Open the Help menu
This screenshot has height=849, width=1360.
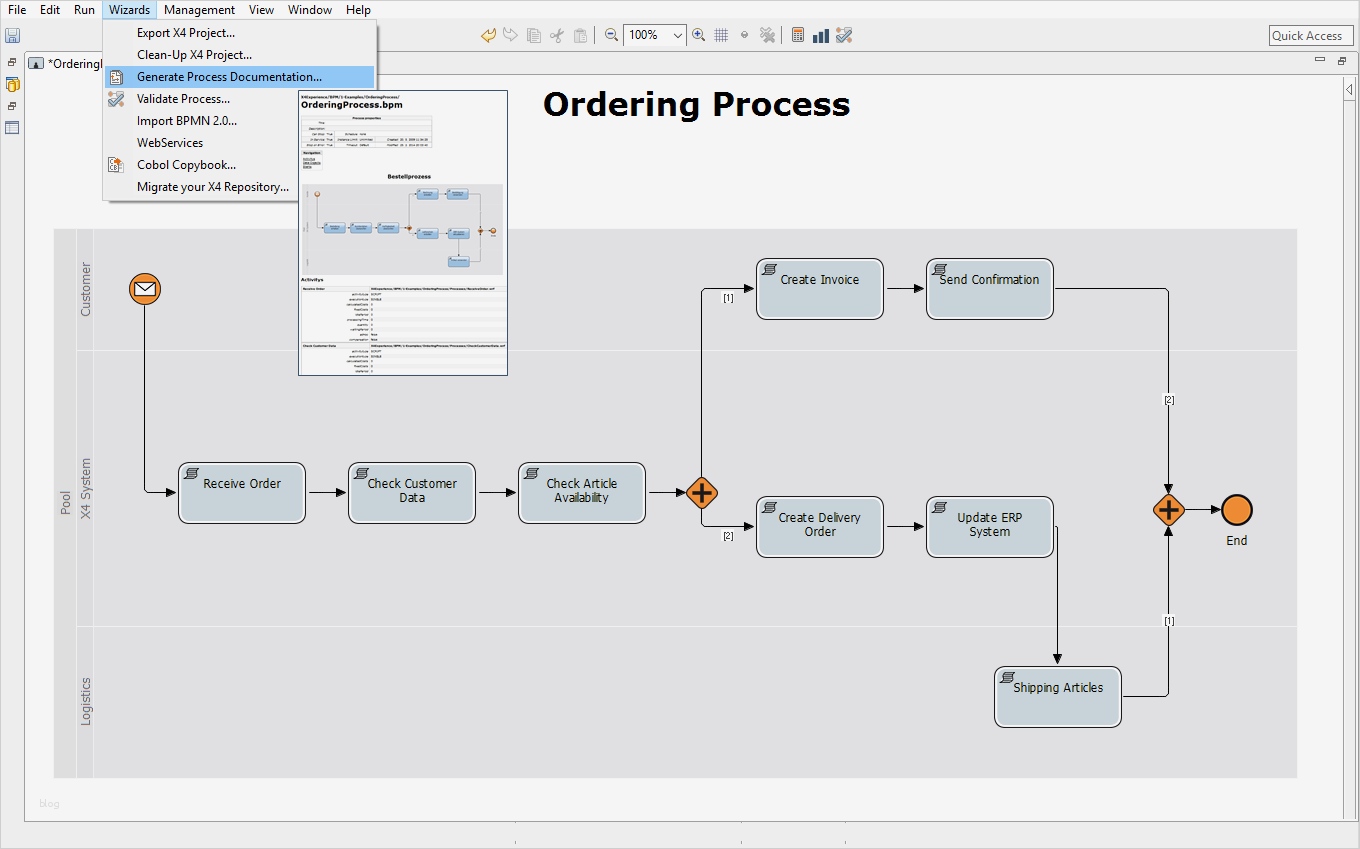point(358,10)
